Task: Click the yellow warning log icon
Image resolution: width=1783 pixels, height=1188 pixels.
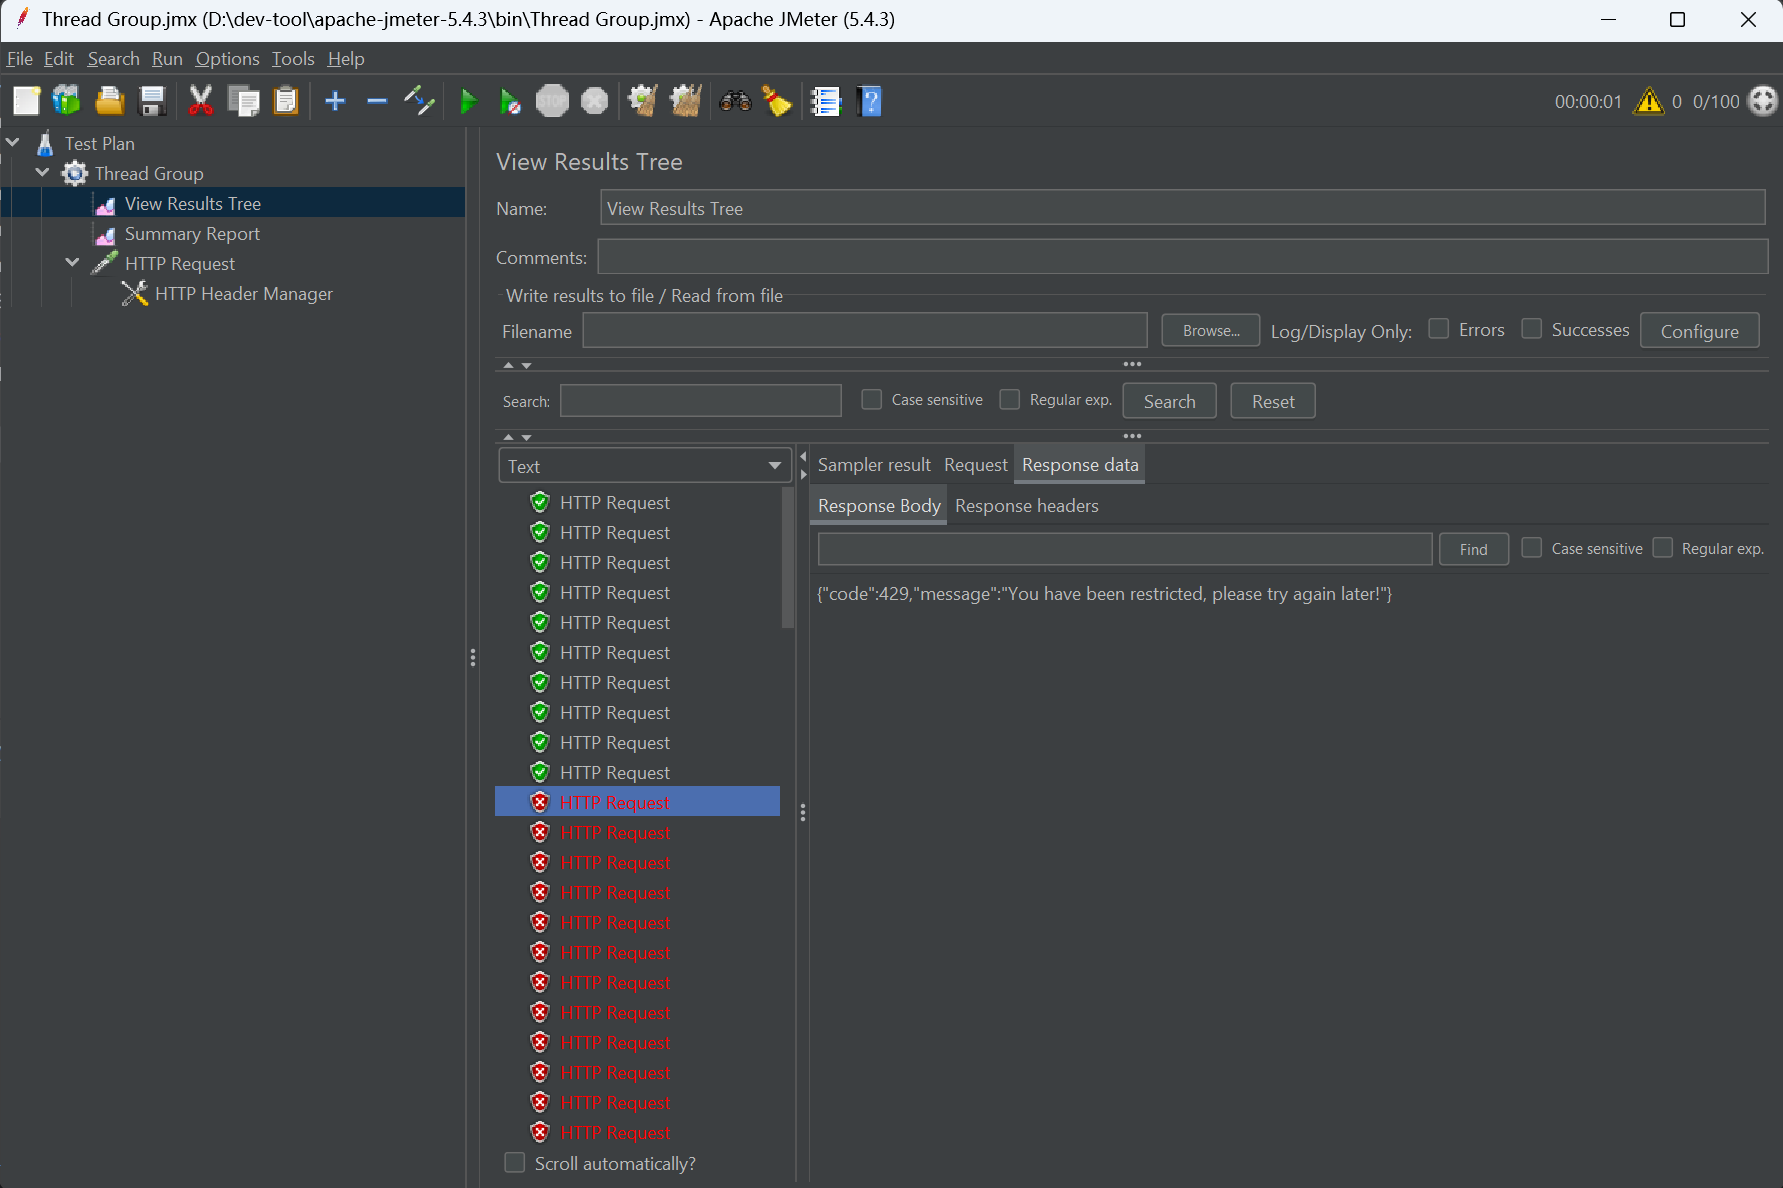Action: pos(1648,101)
